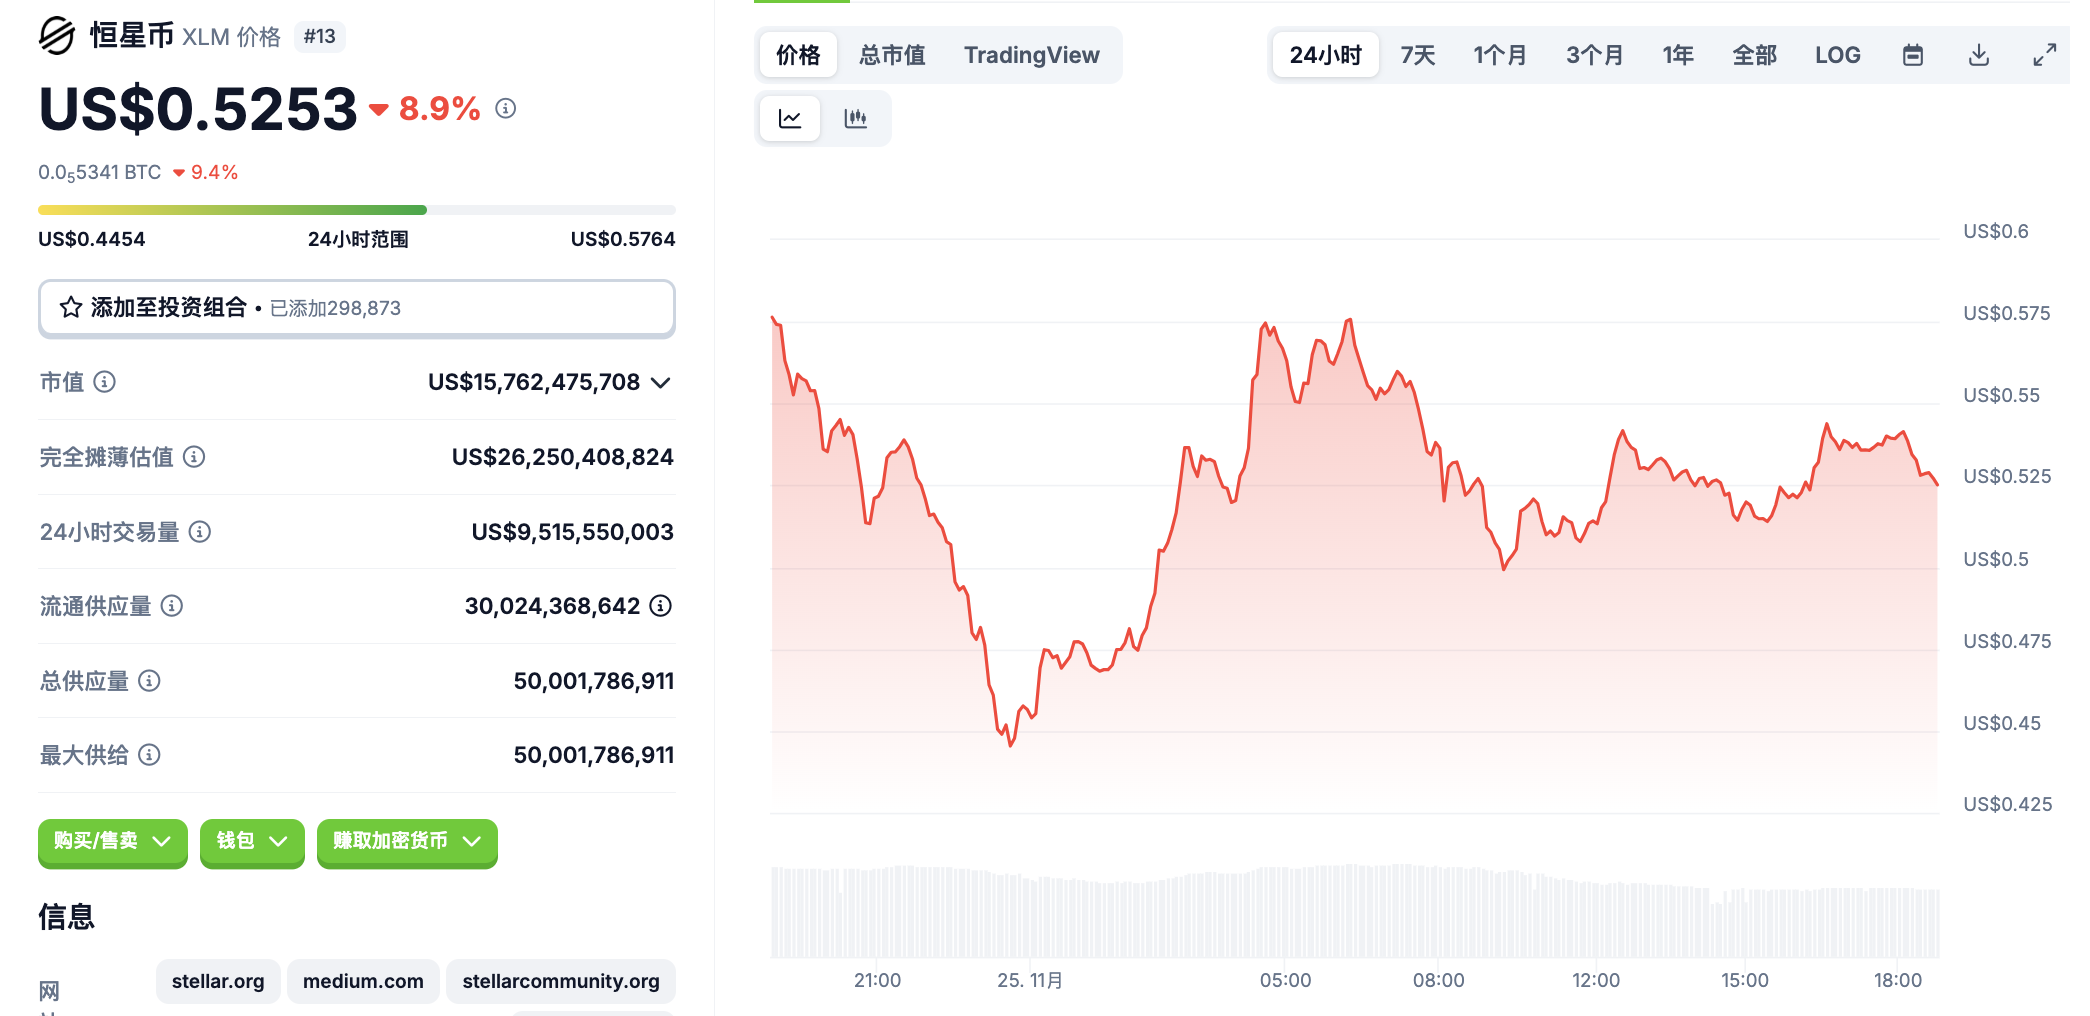
Task: Switch to the candlestick chart icon
Action: (856, 119)
